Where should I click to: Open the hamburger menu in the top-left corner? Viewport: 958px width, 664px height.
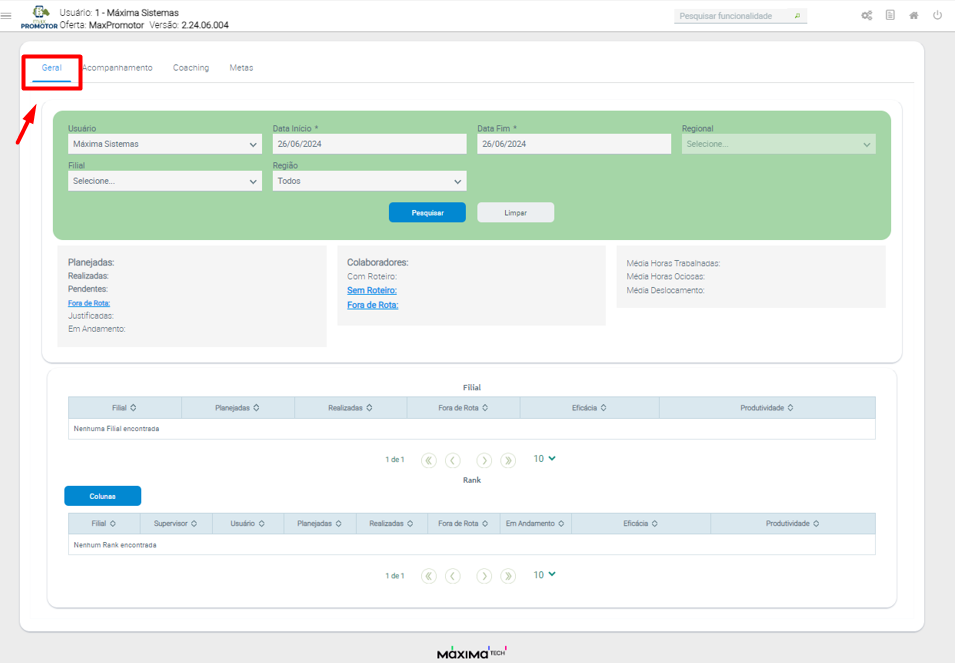7,16
